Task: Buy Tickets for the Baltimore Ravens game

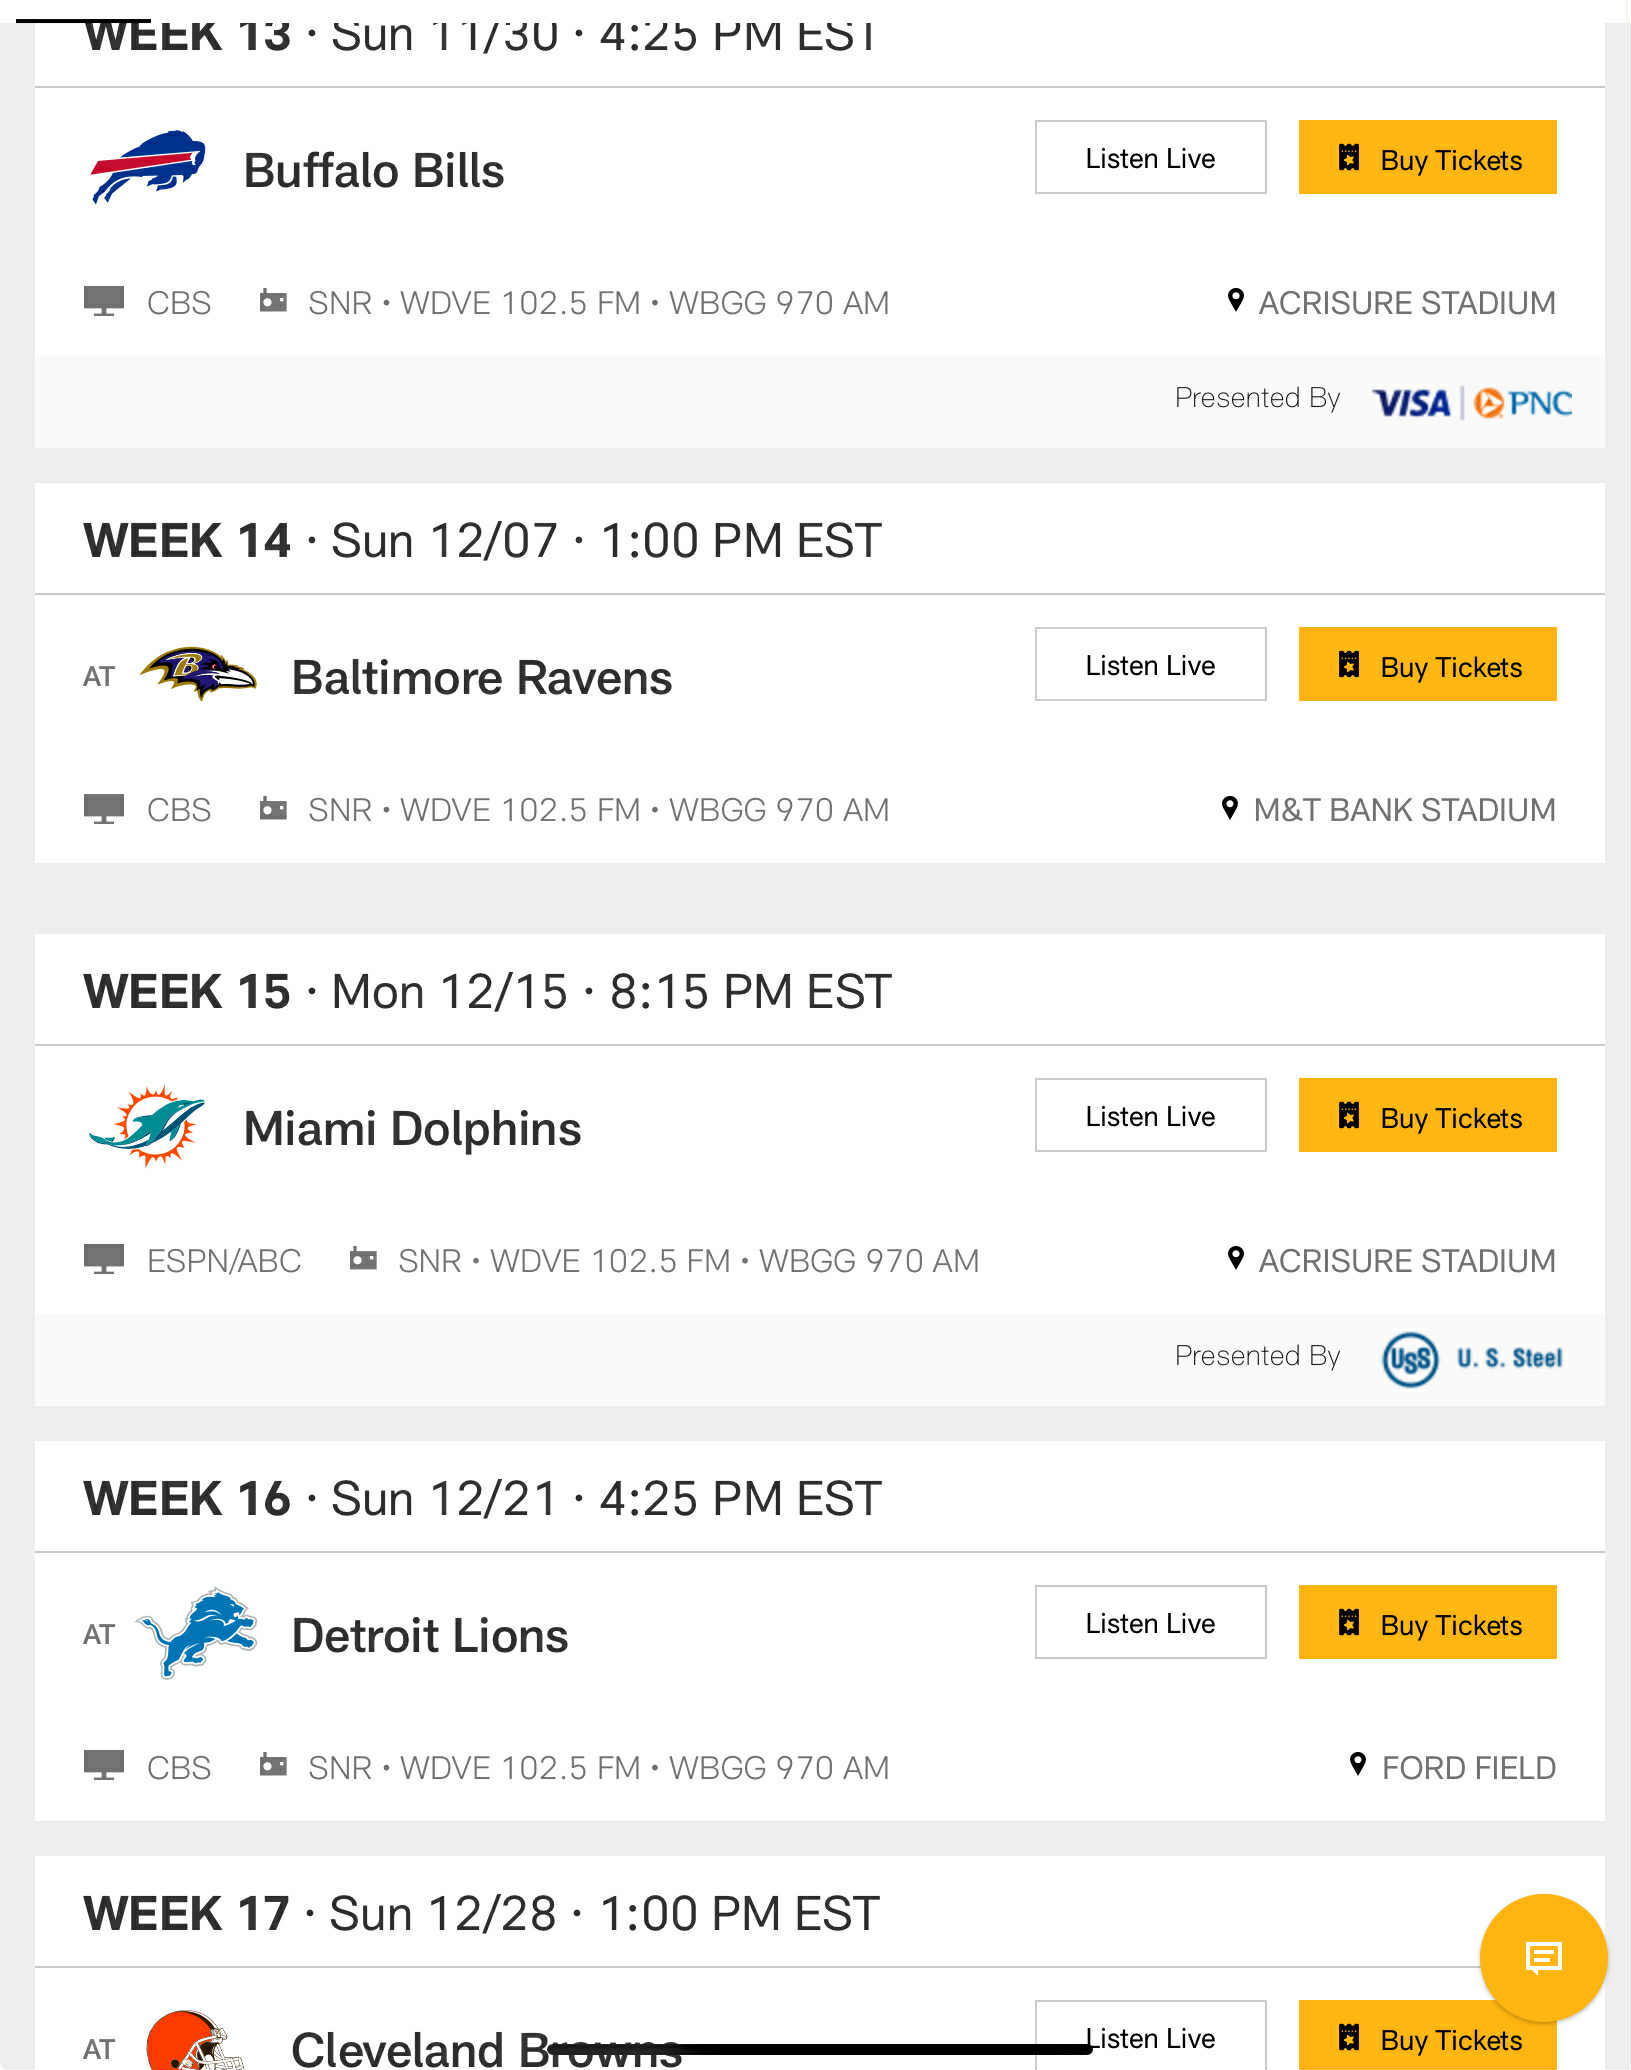Action: (x=1427, y=665)
